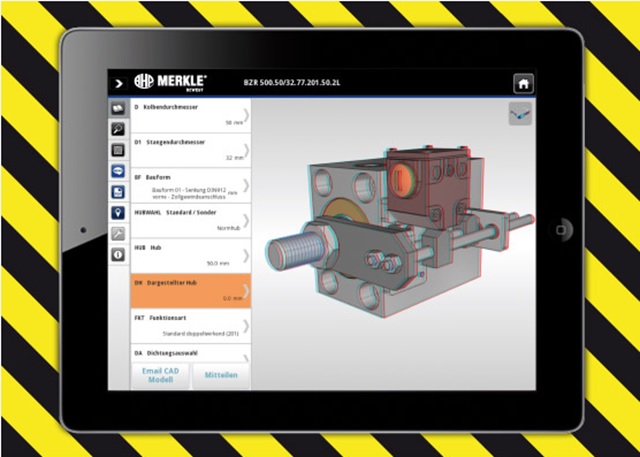The image size is (640, 457).
Task: Select the list icon in sidebar
Action: tap(118, 149)
